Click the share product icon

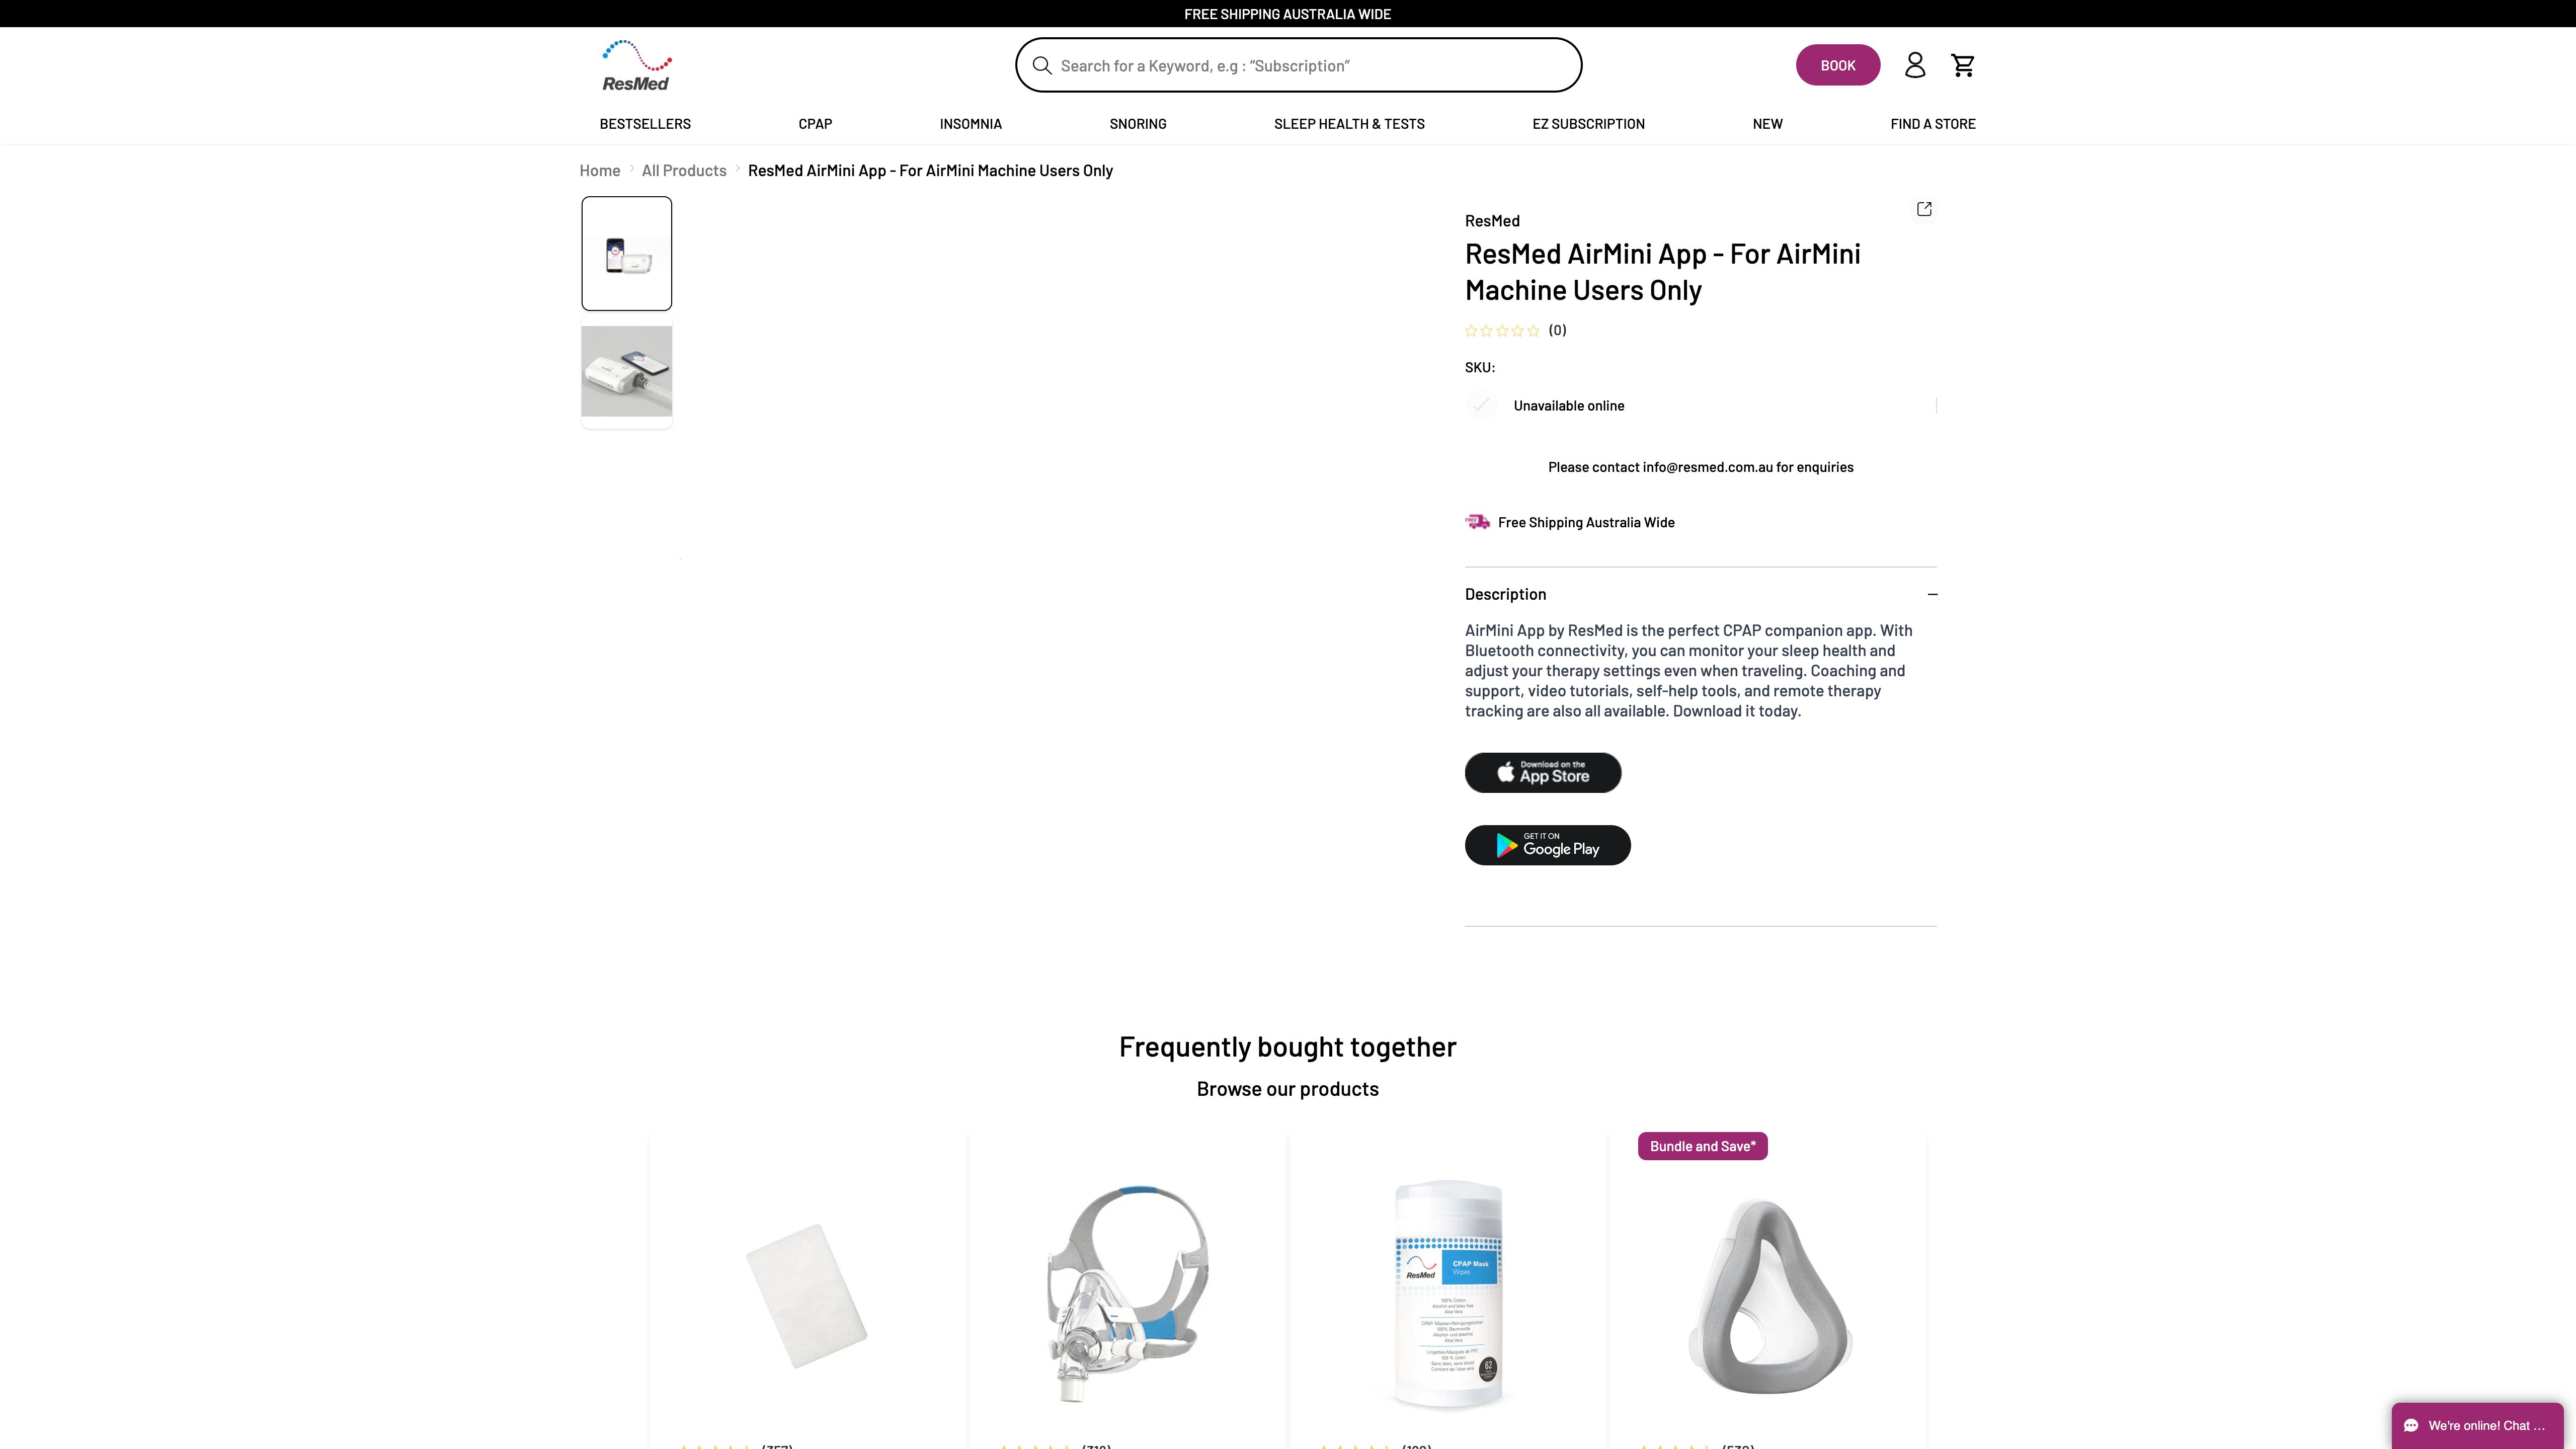(x=1923, y=209)
